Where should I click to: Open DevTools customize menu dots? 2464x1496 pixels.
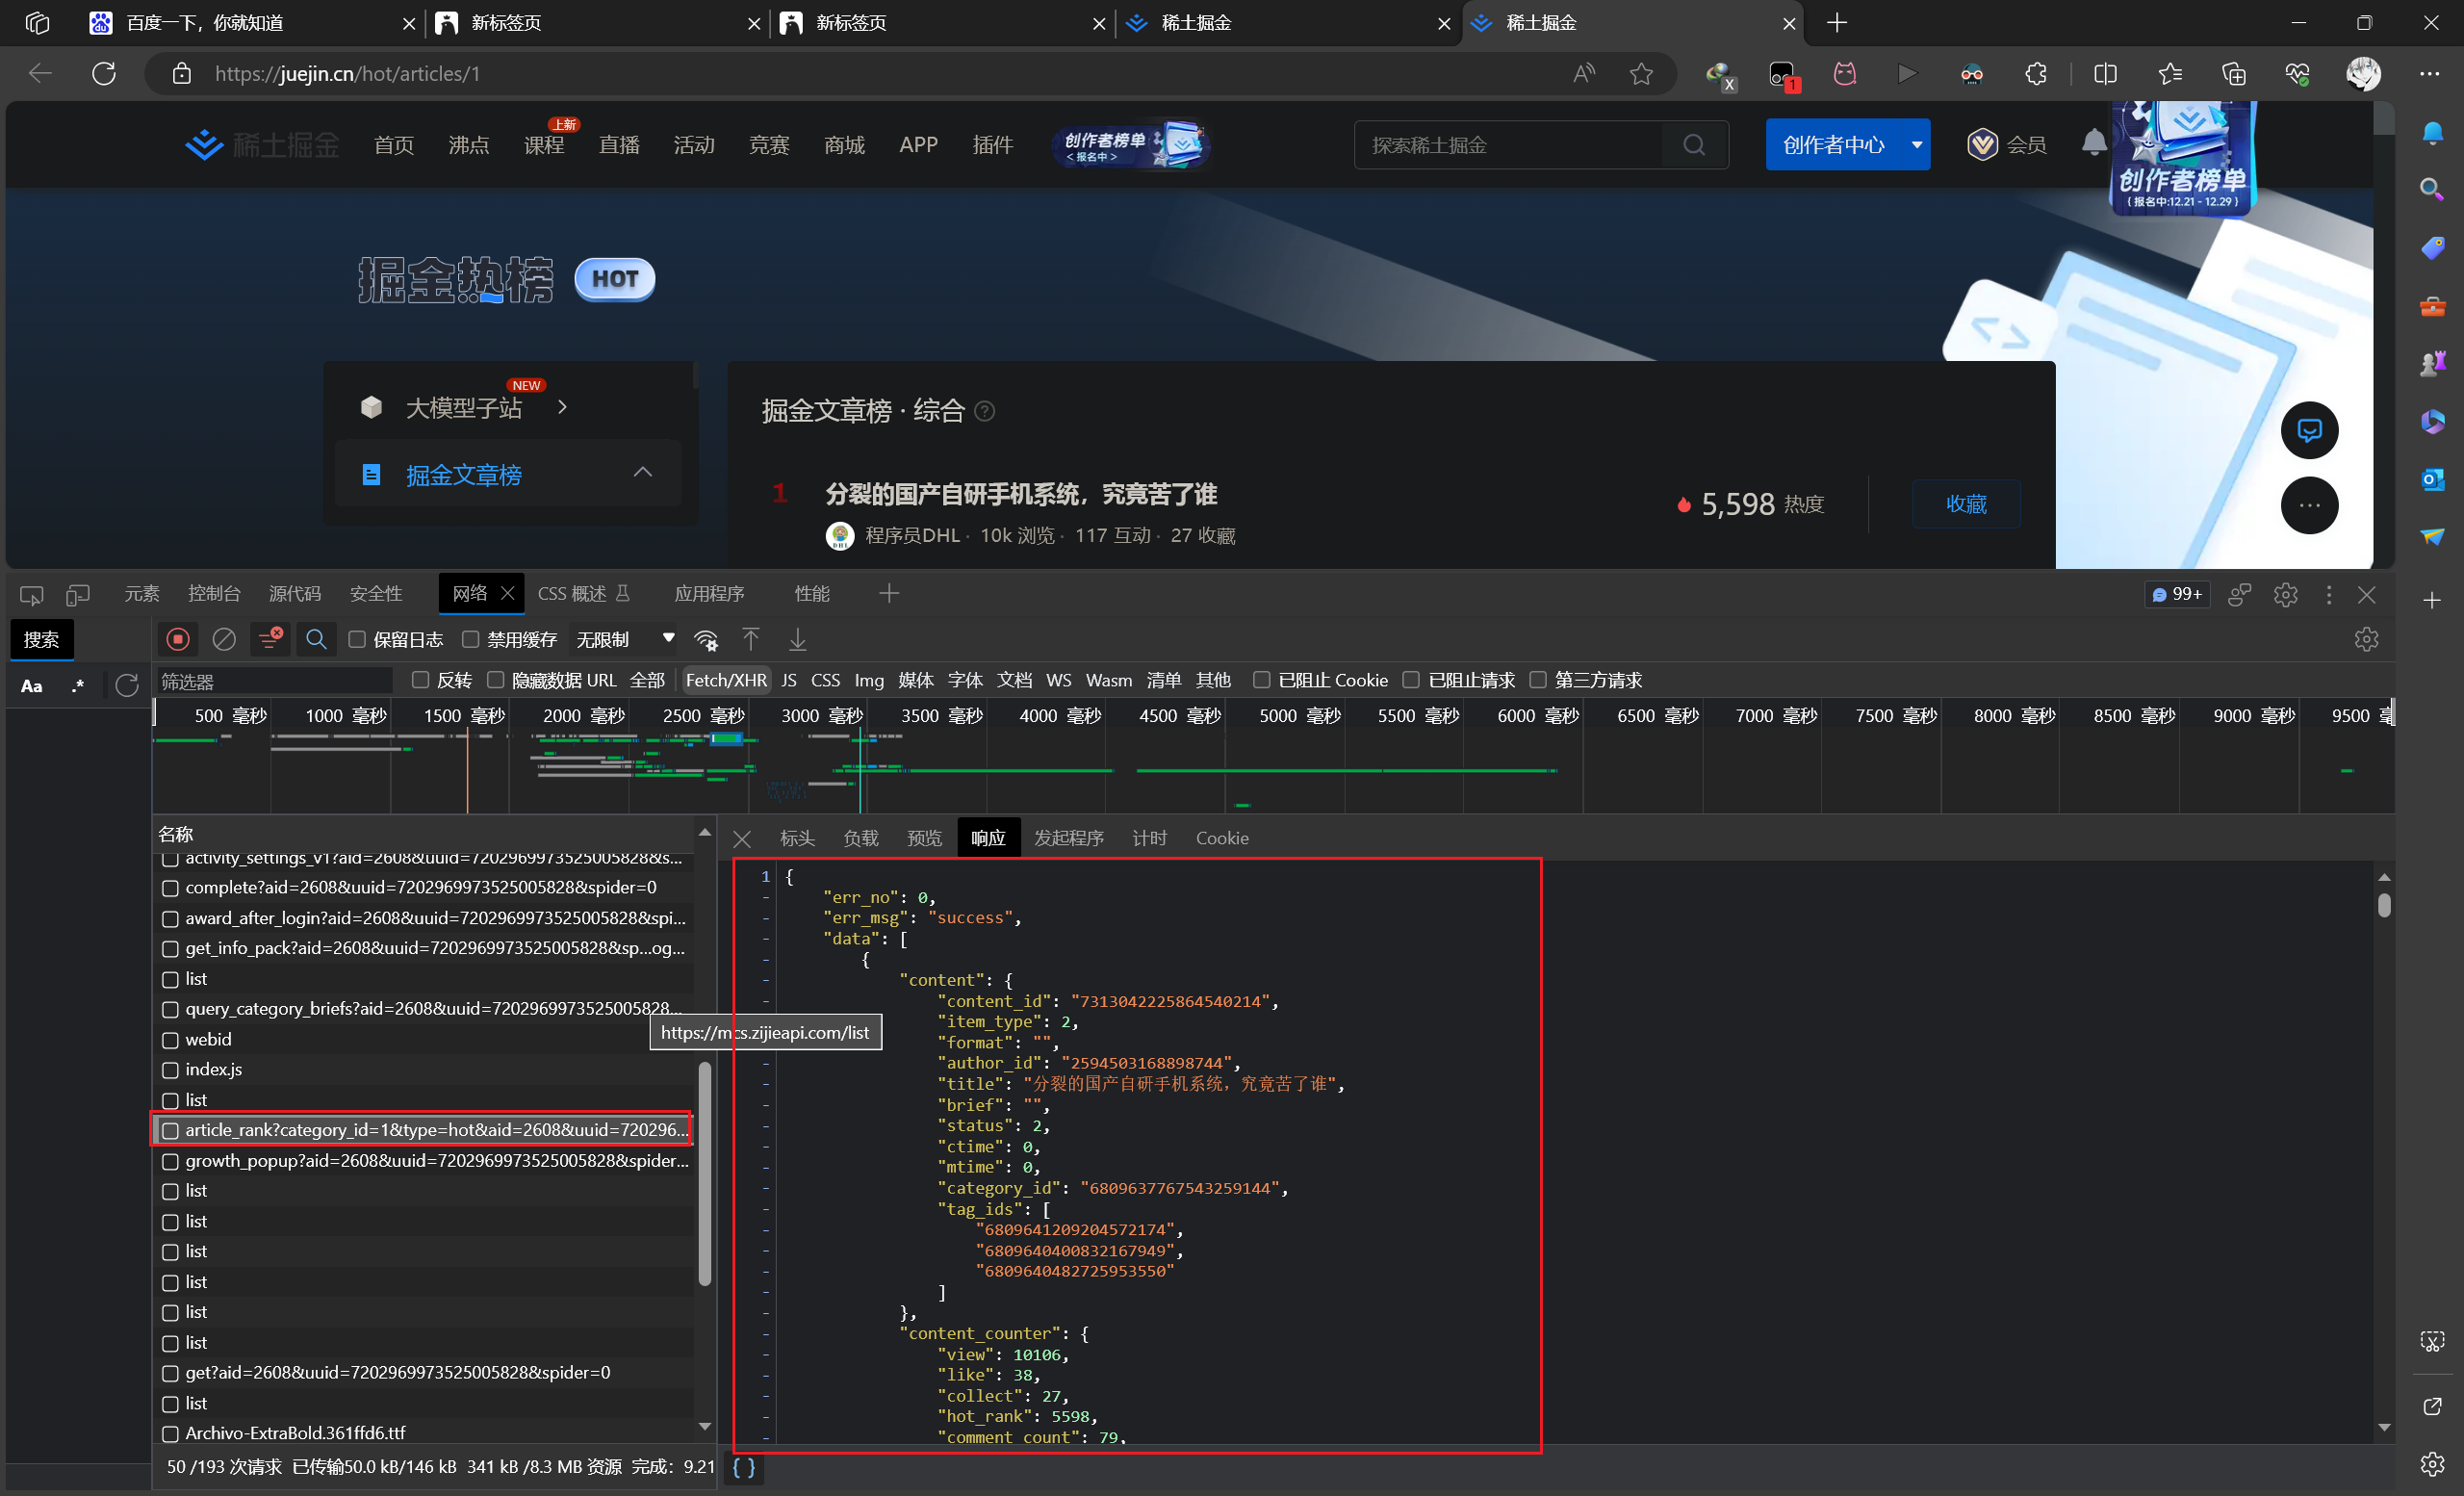coord(2329,595)
